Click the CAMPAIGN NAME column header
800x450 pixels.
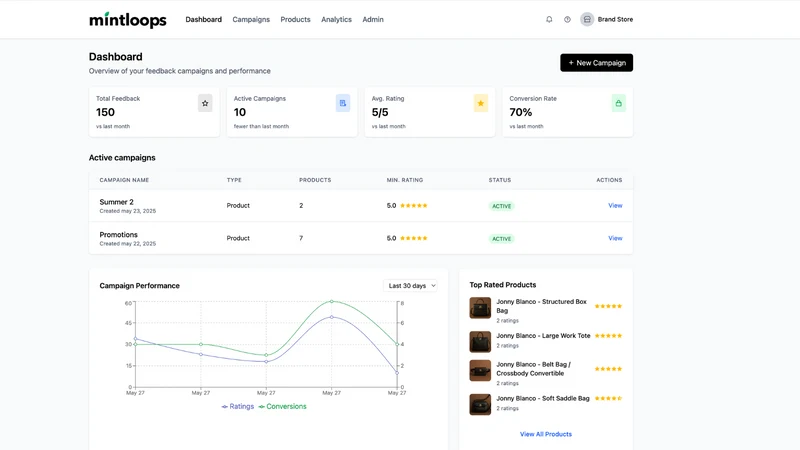click(124, 180)
